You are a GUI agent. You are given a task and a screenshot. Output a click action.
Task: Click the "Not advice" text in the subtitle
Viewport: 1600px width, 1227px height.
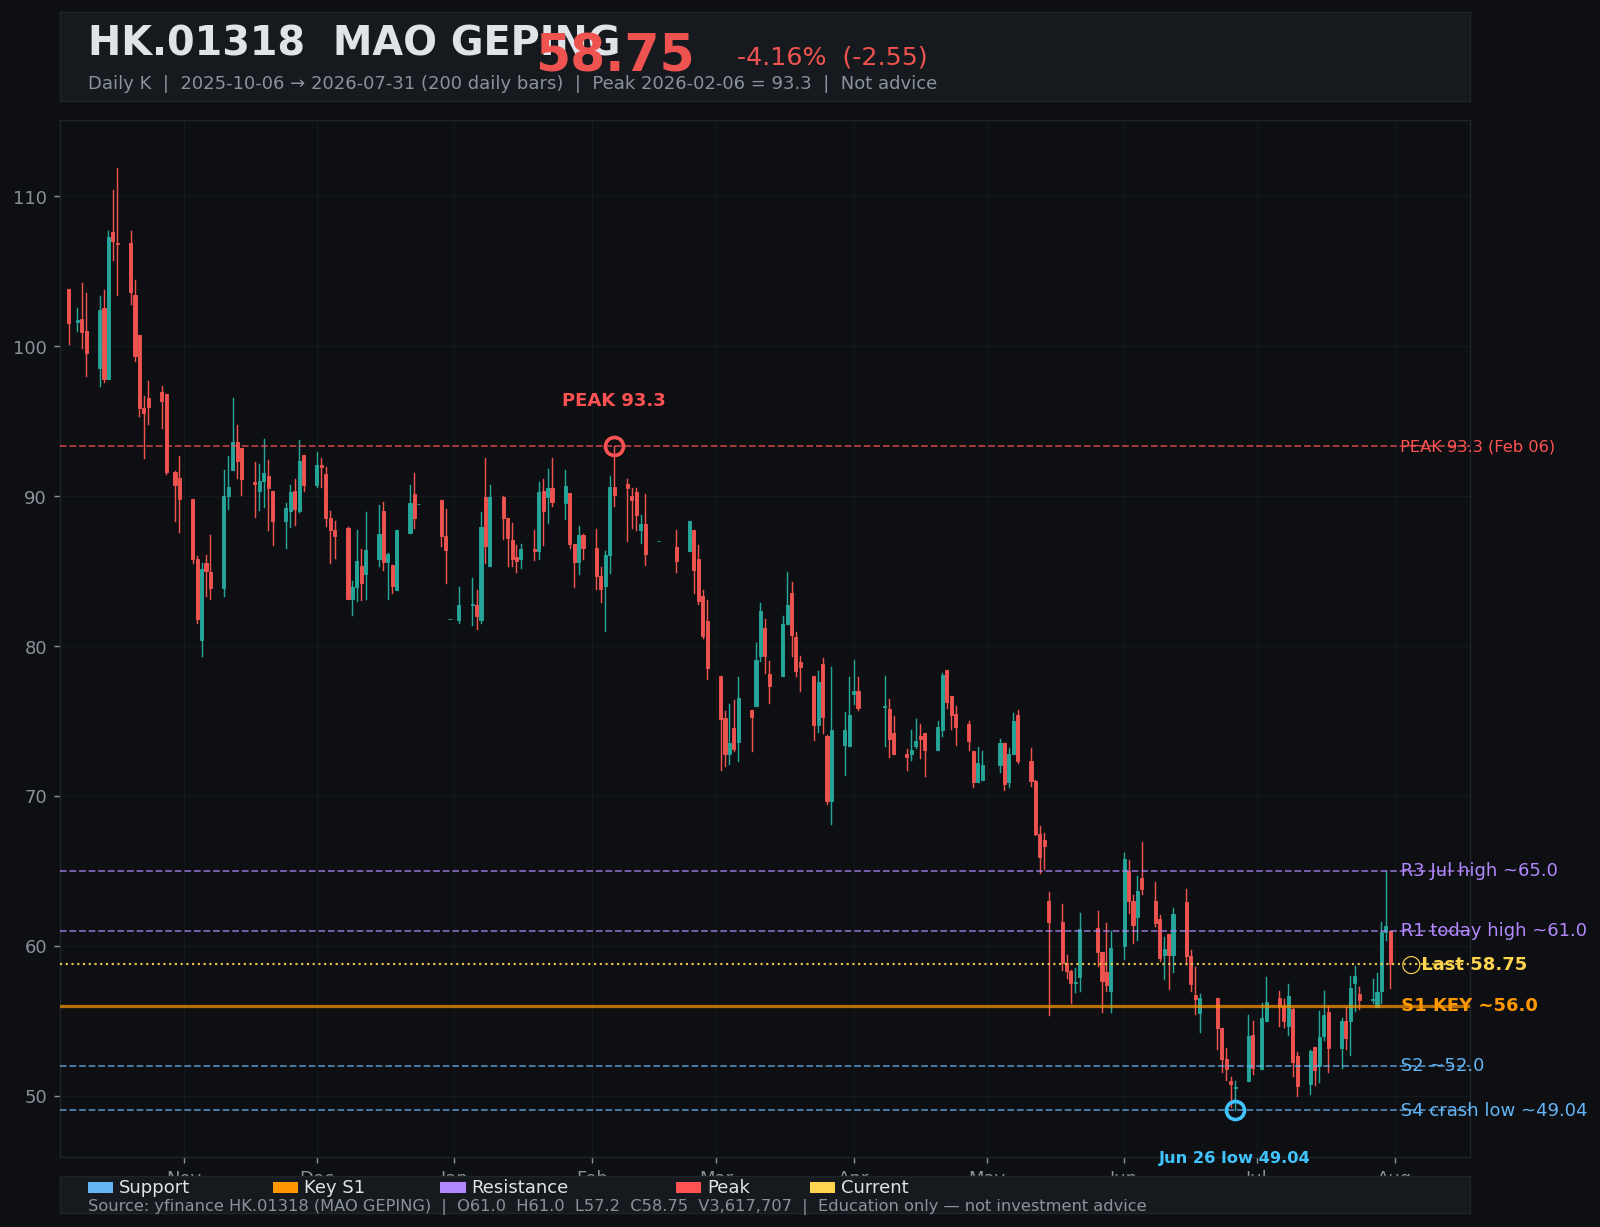pos(889,83)
